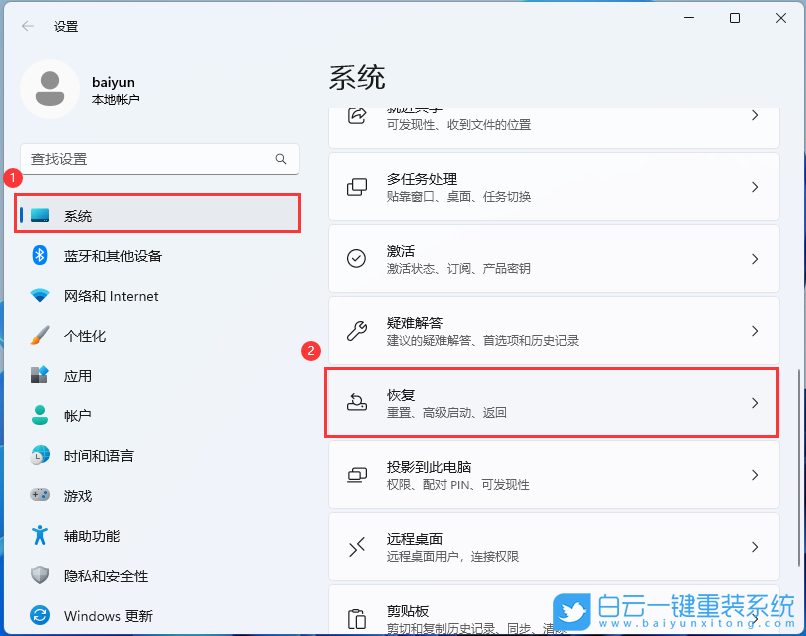Viewport: 806px width, 636px height.
Task: Expand the 多任务处理 row chevron
Action: point(755,186)
